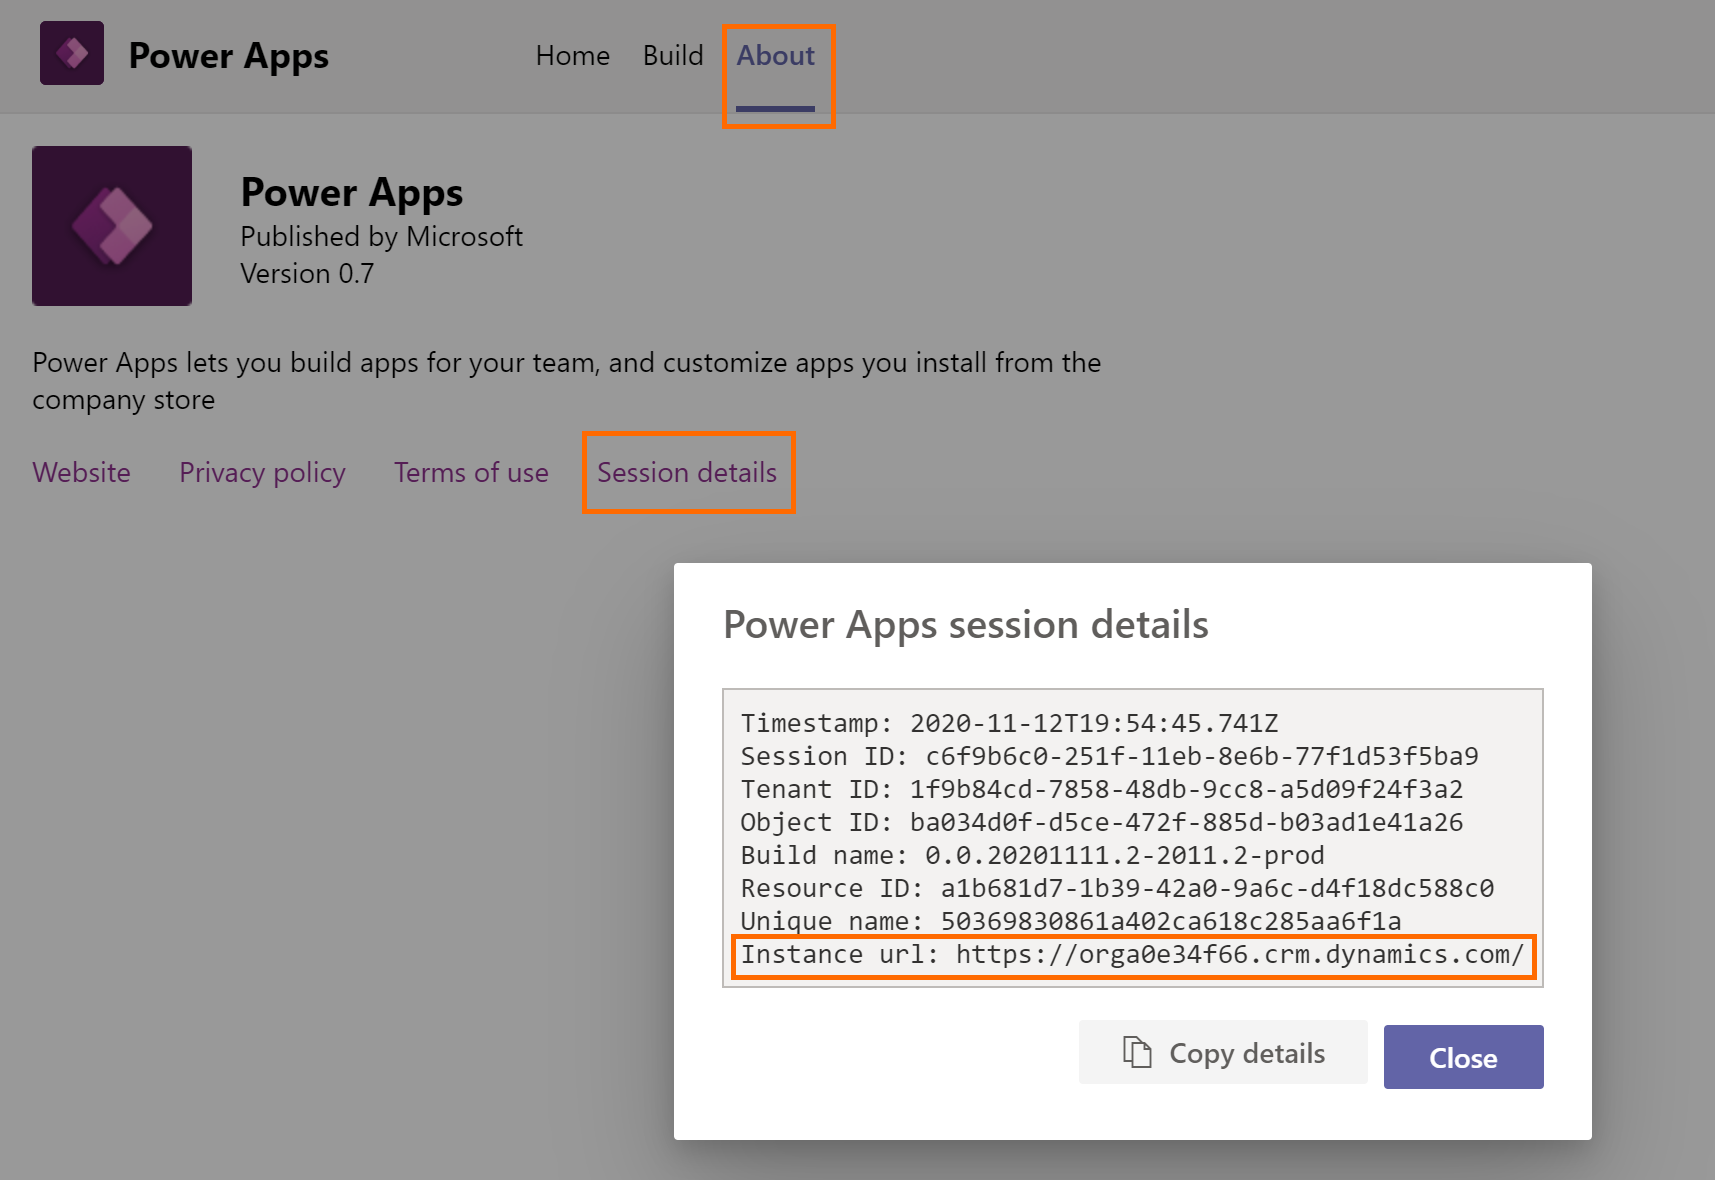Open the Website link
This screenshot has width=1715, height=1180.
tap(81, 472)
